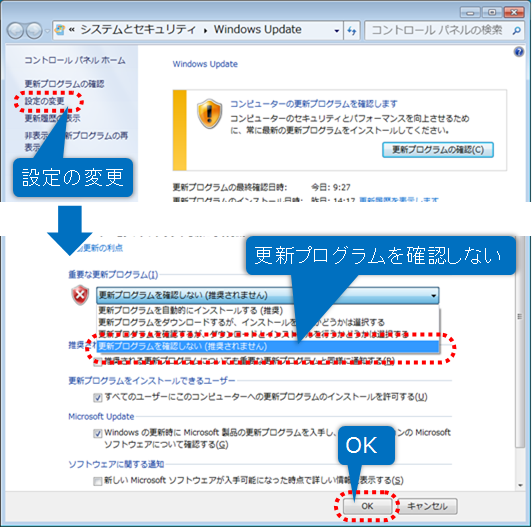Click the refresh icon beside address bar
This screenshot has width=532, height=527.
[x=352, y=31]
